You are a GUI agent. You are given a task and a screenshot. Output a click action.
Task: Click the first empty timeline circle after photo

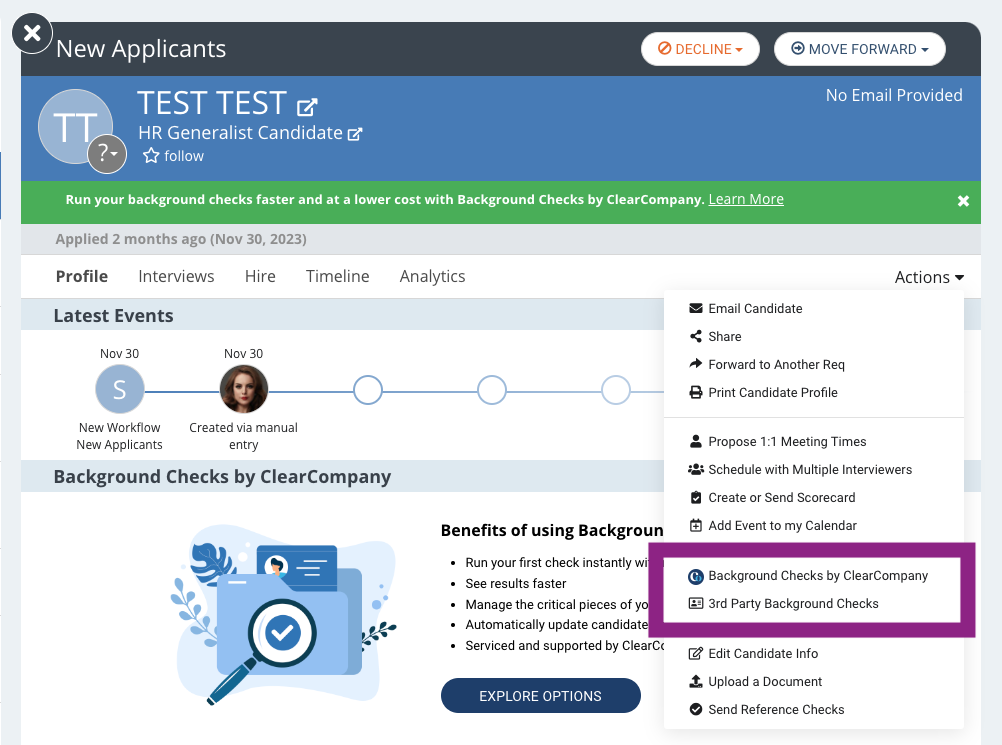click(367, 390)
